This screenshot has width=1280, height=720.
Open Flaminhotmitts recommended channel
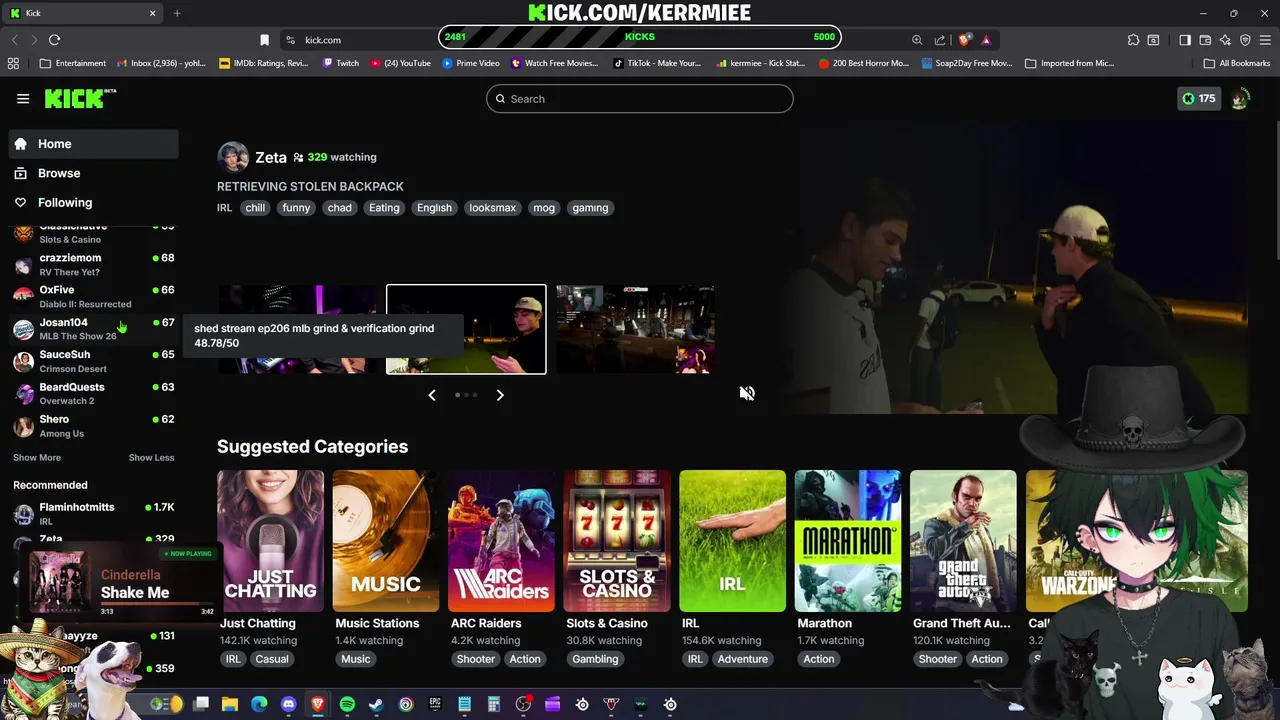[94, 513]
